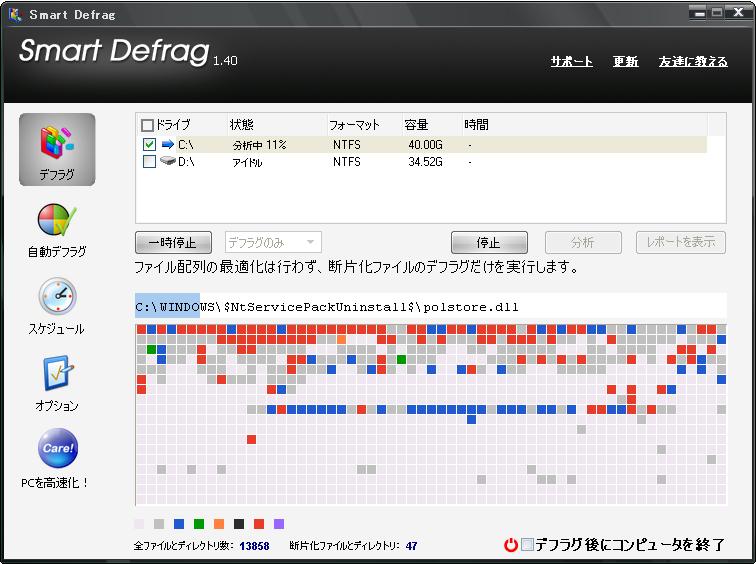Toggle the ドライブ select-all checkbox

coord(147,125)
